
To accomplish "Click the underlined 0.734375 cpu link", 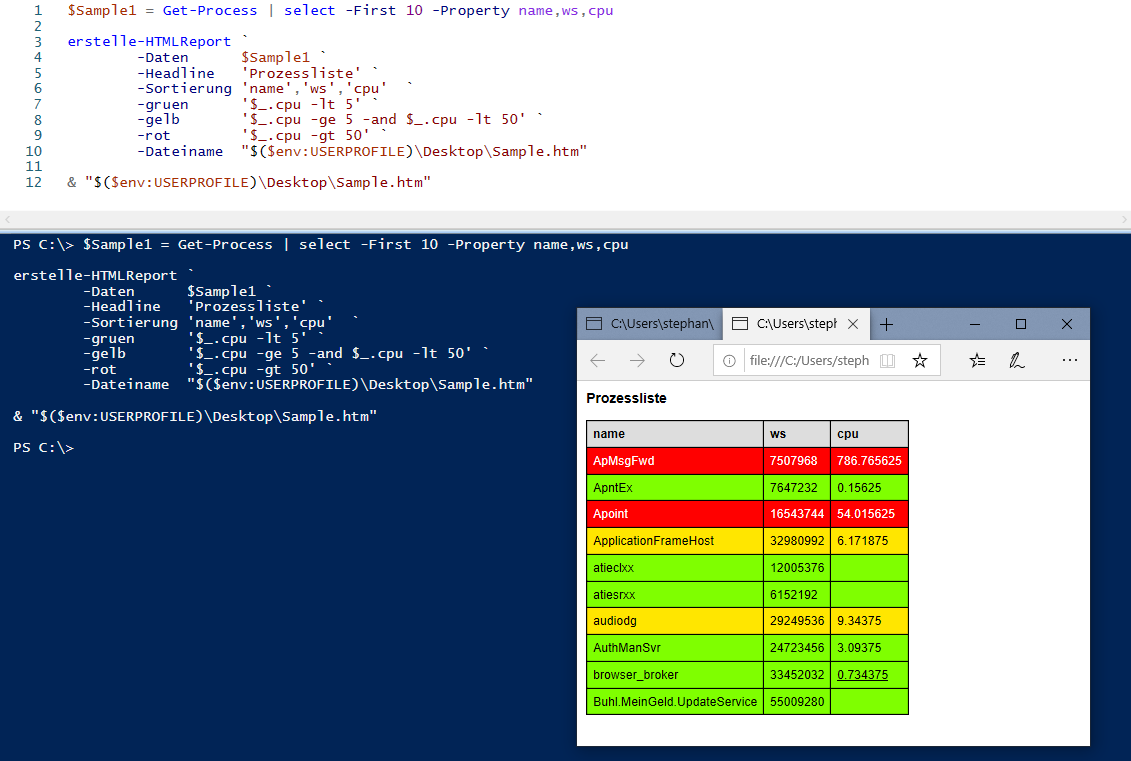I will point(862,674).
